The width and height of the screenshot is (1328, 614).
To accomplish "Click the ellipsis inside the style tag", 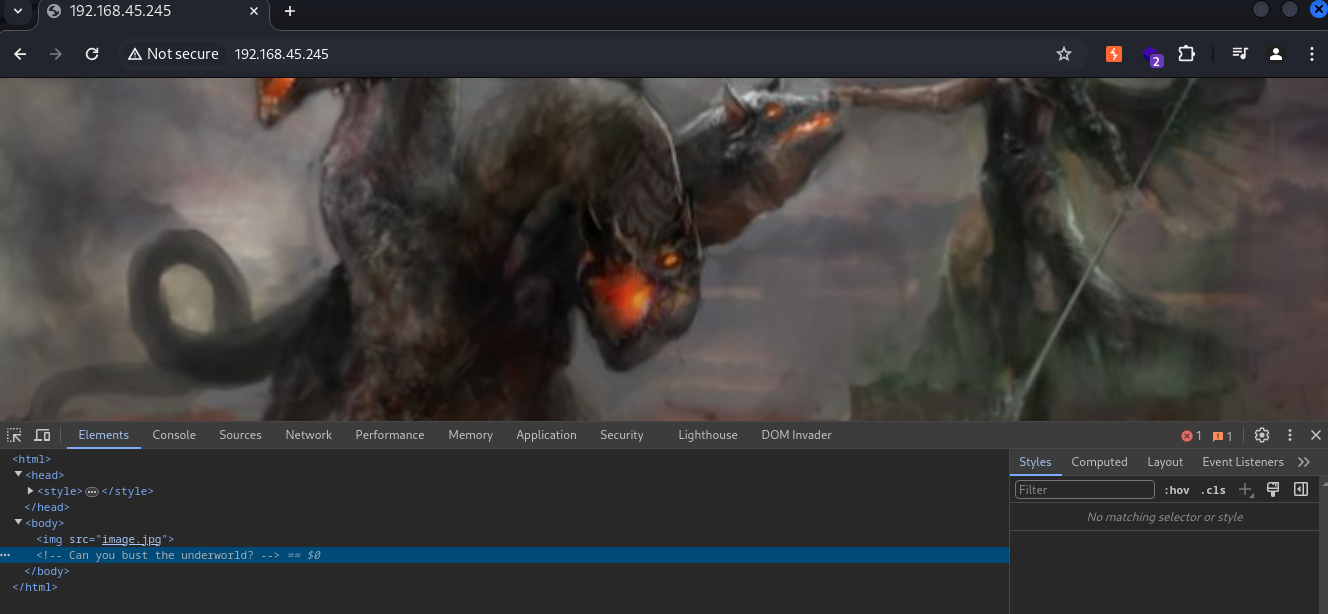I will coord(92,492).
